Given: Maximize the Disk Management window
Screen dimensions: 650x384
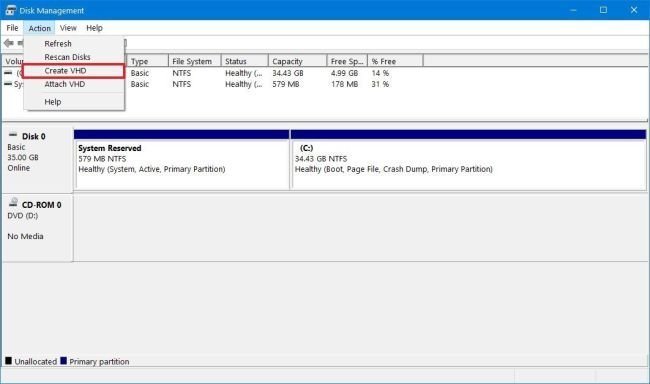Looking at the screenshot, I should (603, 10).
